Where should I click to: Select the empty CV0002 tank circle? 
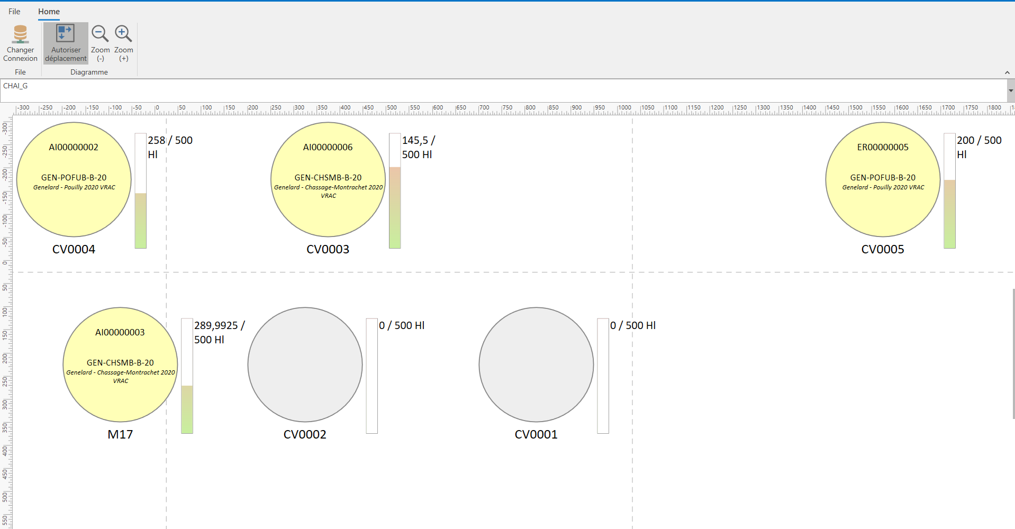tap(305, 365)
